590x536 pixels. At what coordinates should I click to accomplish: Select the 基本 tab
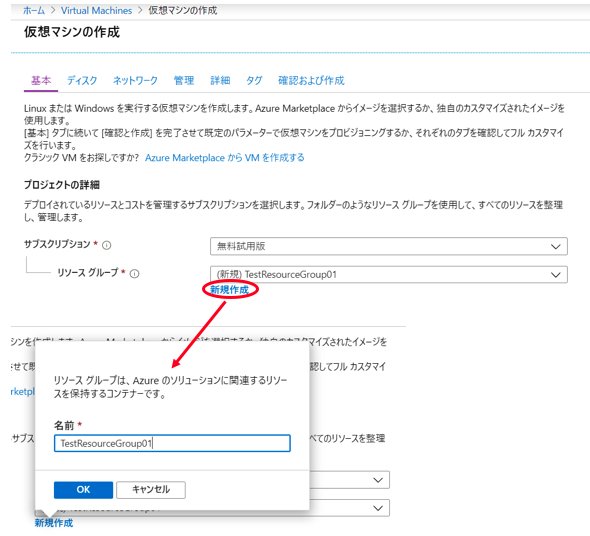[41, 80]
